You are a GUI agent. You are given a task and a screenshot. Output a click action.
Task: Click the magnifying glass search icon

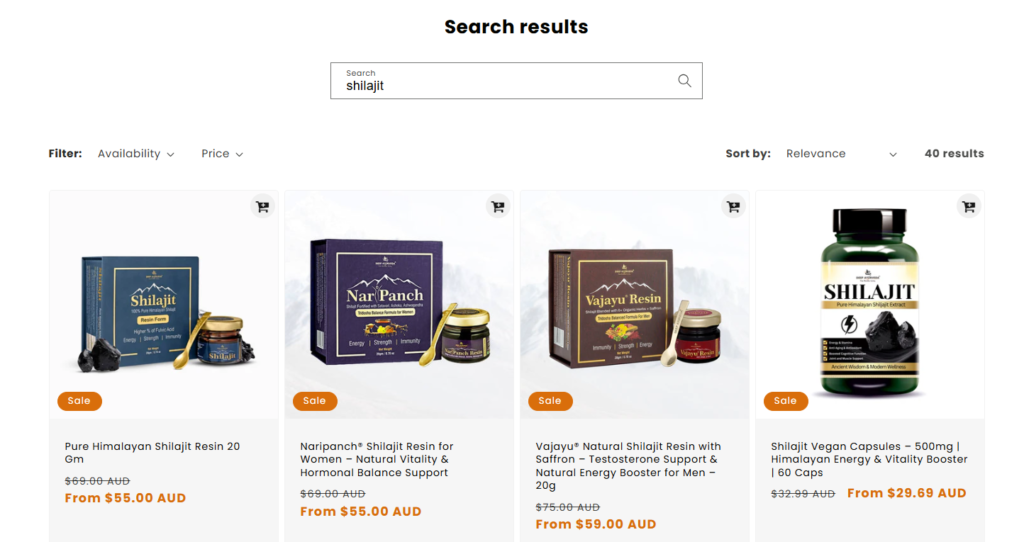coord(684,80)
